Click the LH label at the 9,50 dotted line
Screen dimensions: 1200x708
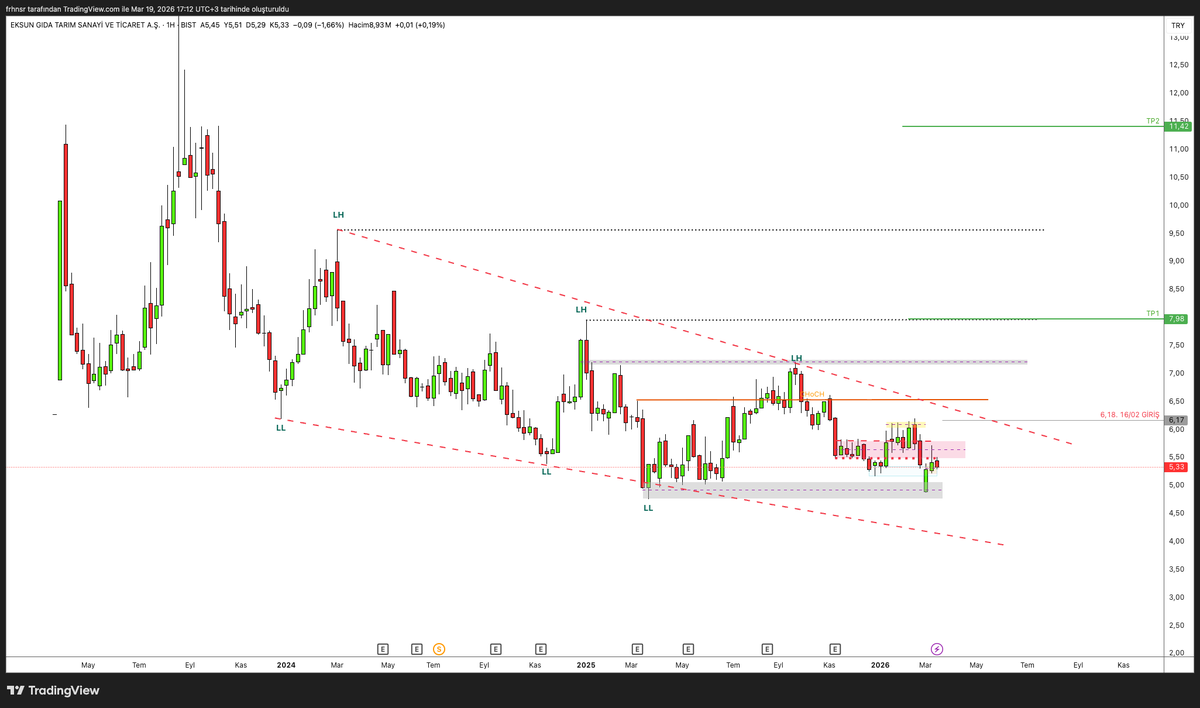point(338,215)
